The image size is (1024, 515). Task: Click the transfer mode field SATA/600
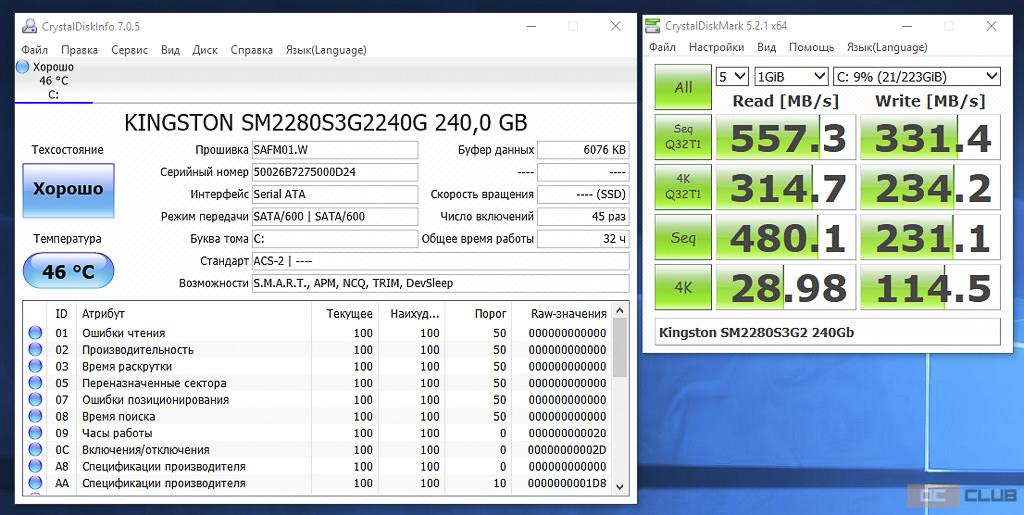(x=335, y=217)
